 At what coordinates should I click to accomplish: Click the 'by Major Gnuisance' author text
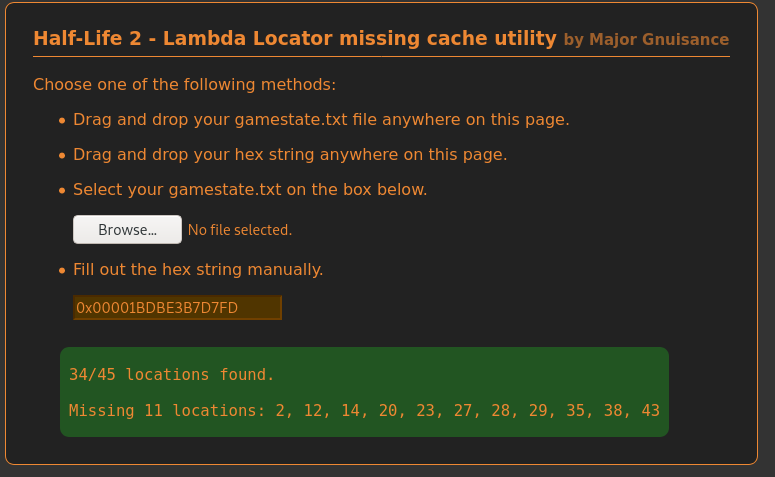(x=646, y=40)
